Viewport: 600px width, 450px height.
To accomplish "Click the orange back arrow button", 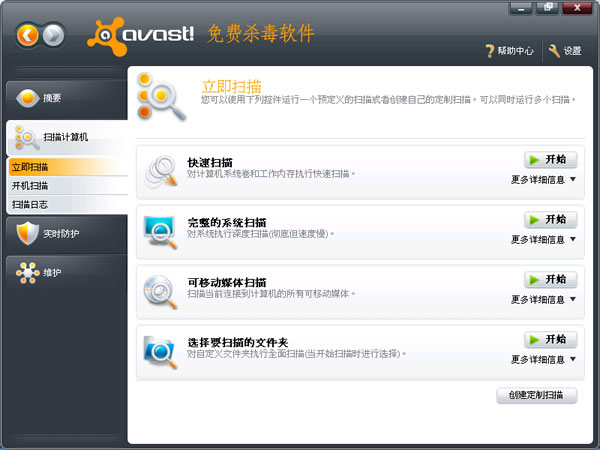I will coord(30,36).
